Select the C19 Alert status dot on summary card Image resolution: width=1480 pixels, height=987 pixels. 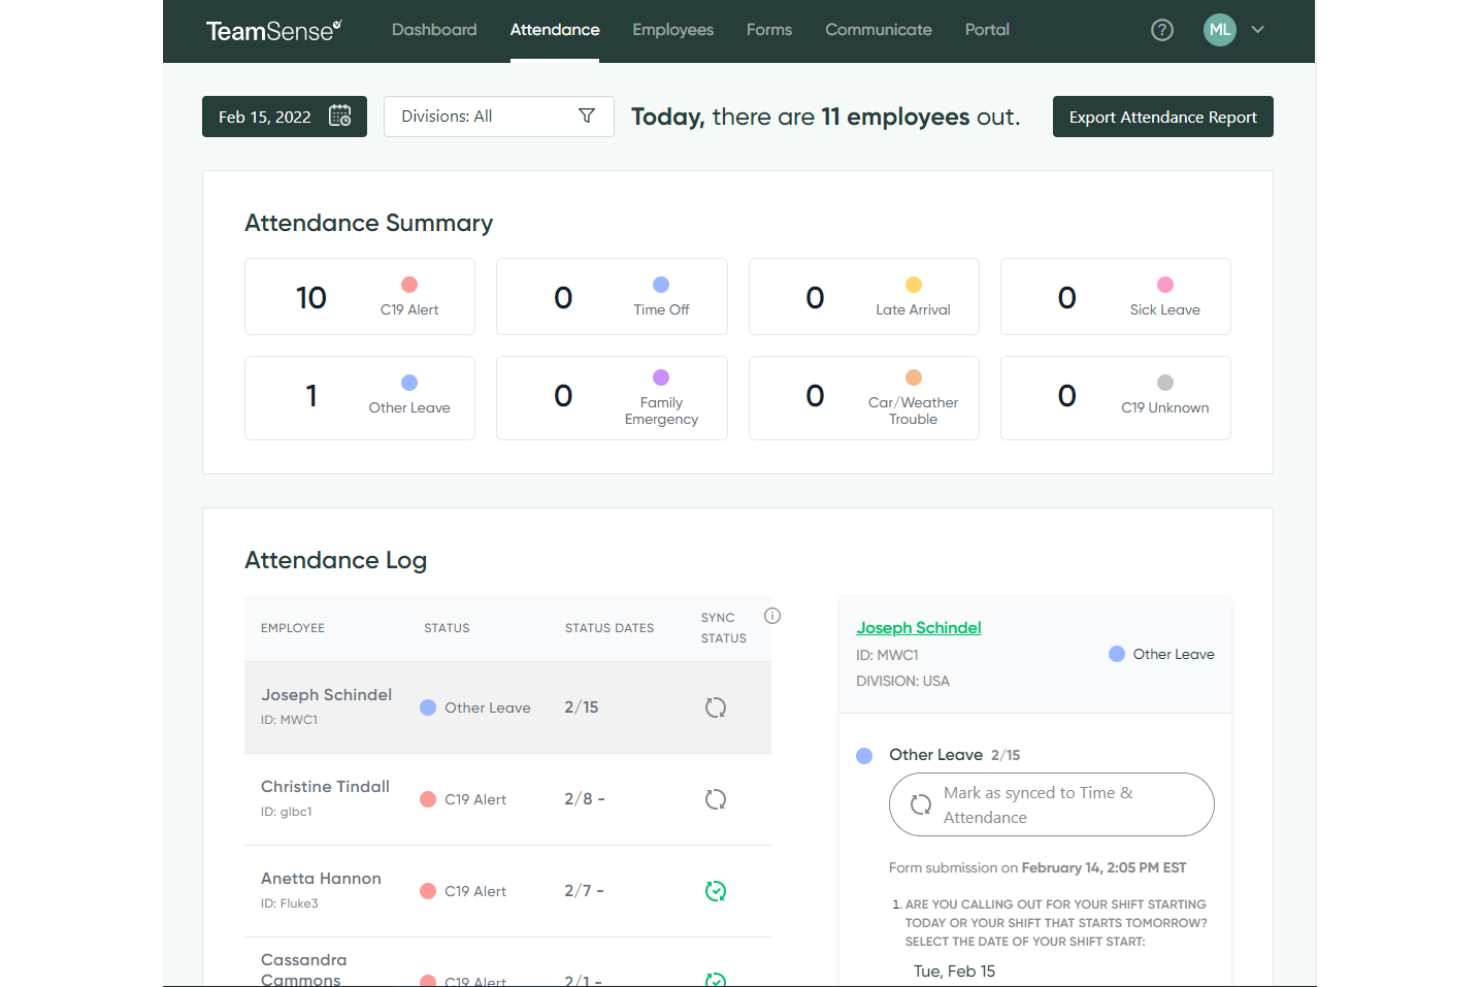coord(409,283)
